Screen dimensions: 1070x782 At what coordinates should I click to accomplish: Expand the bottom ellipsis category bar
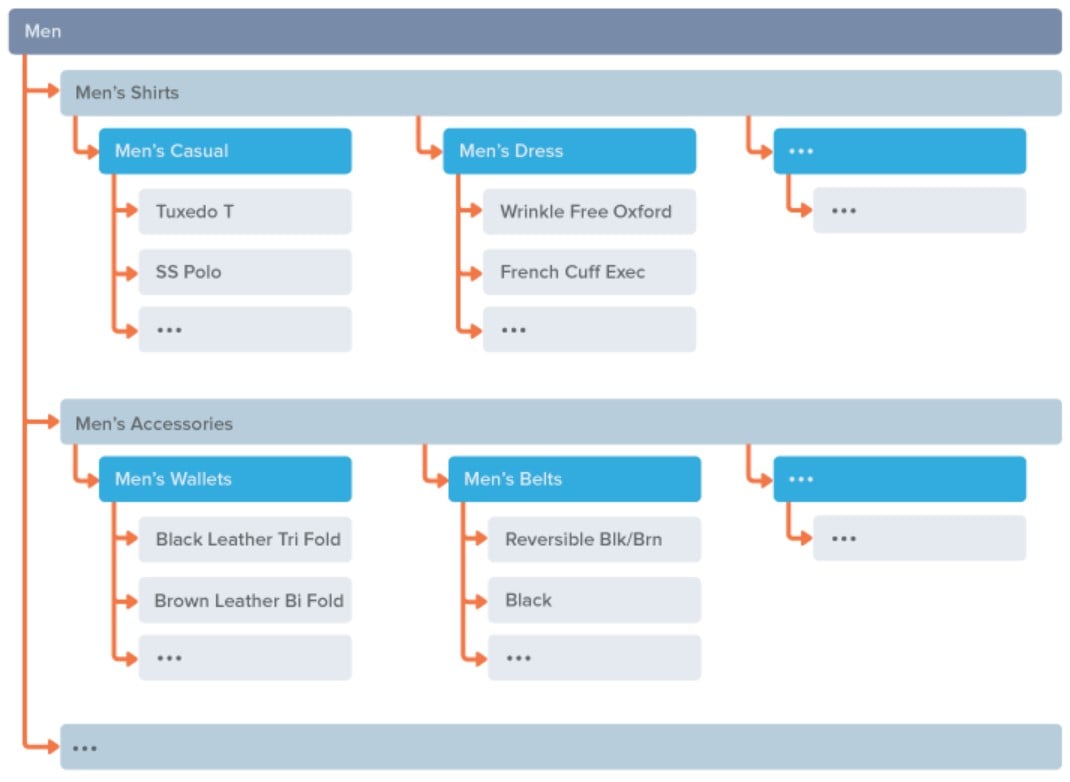pos(561,747)
